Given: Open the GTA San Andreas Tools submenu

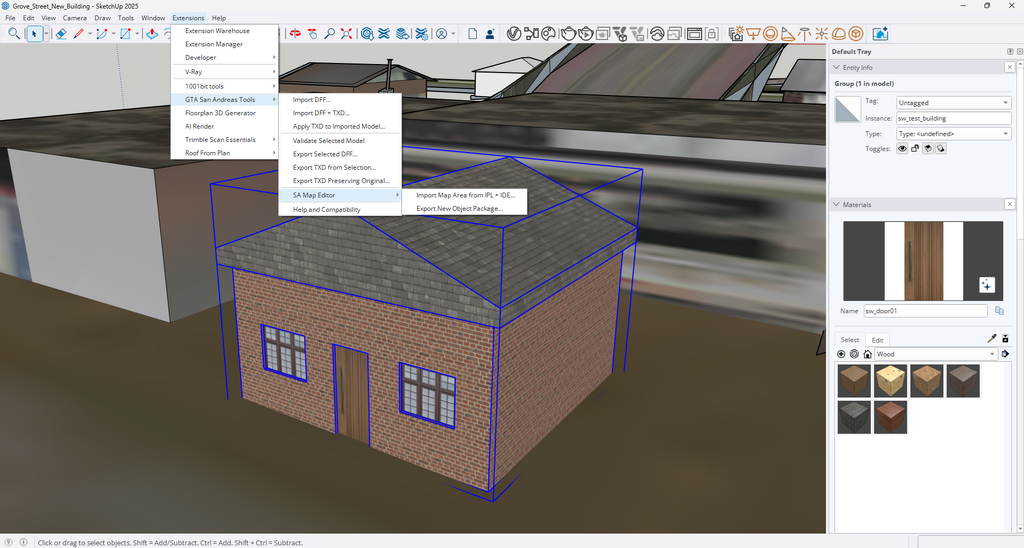Looking at the screenshot, I should click(225, 99).
